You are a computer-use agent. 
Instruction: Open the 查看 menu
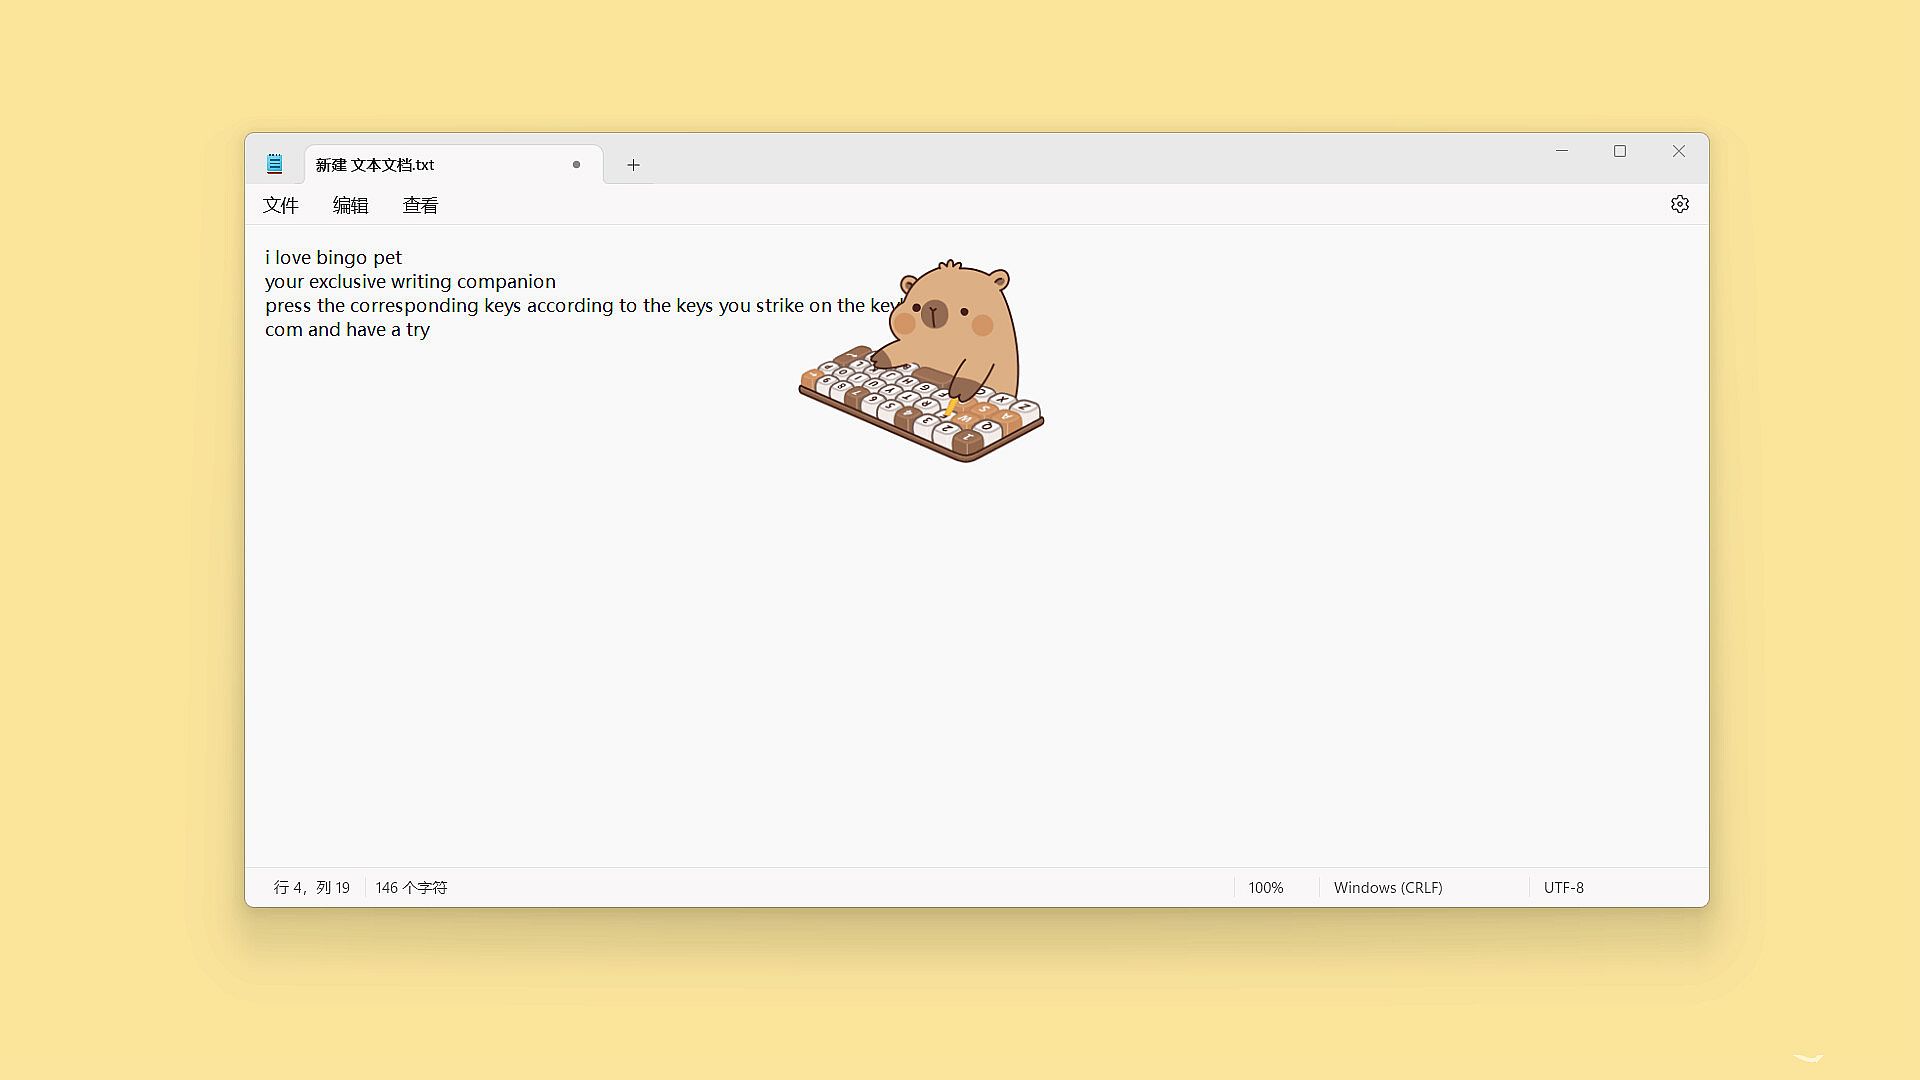click(420, 206)
